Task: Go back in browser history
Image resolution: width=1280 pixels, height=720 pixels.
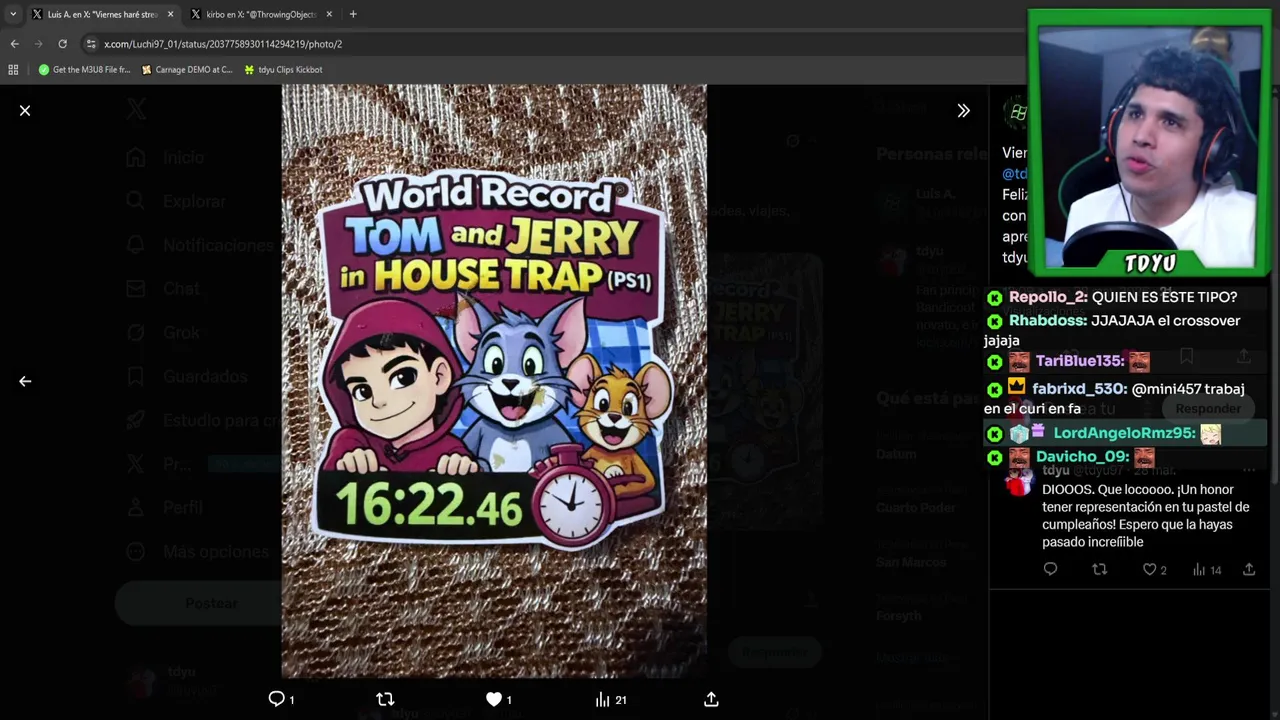Action: (x=14, y=44)
